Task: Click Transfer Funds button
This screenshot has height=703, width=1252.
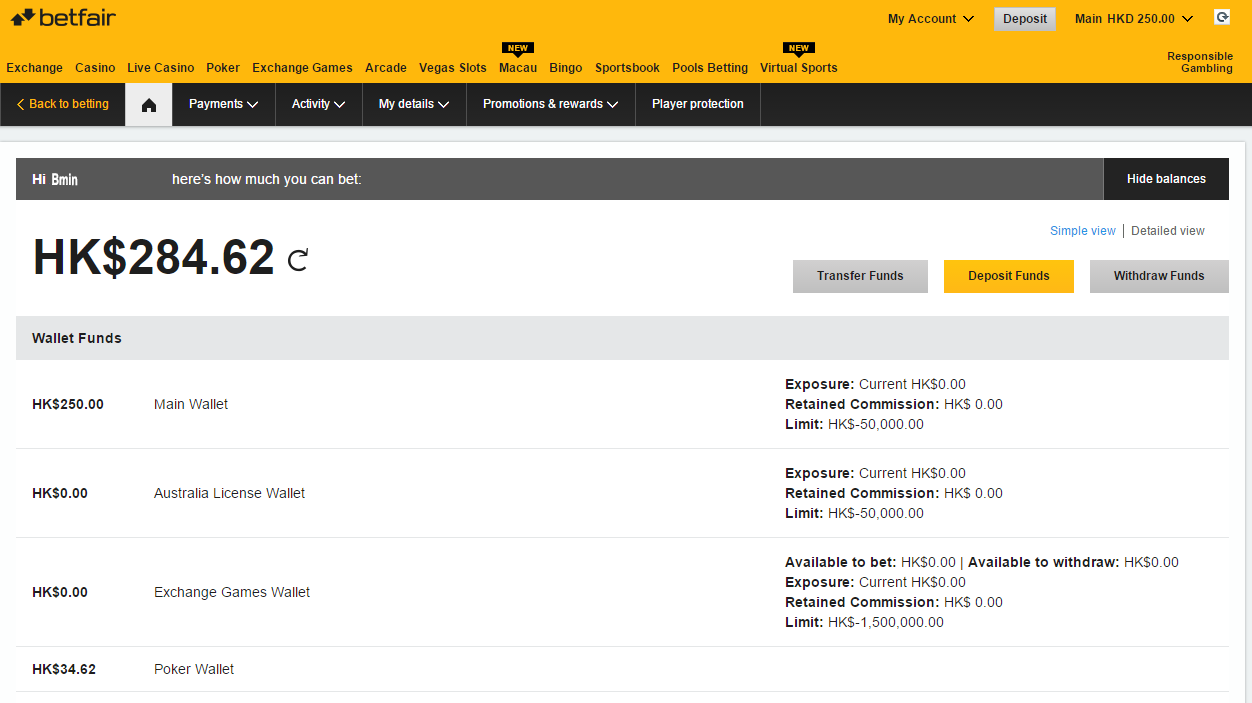Action: pos(860,276)
